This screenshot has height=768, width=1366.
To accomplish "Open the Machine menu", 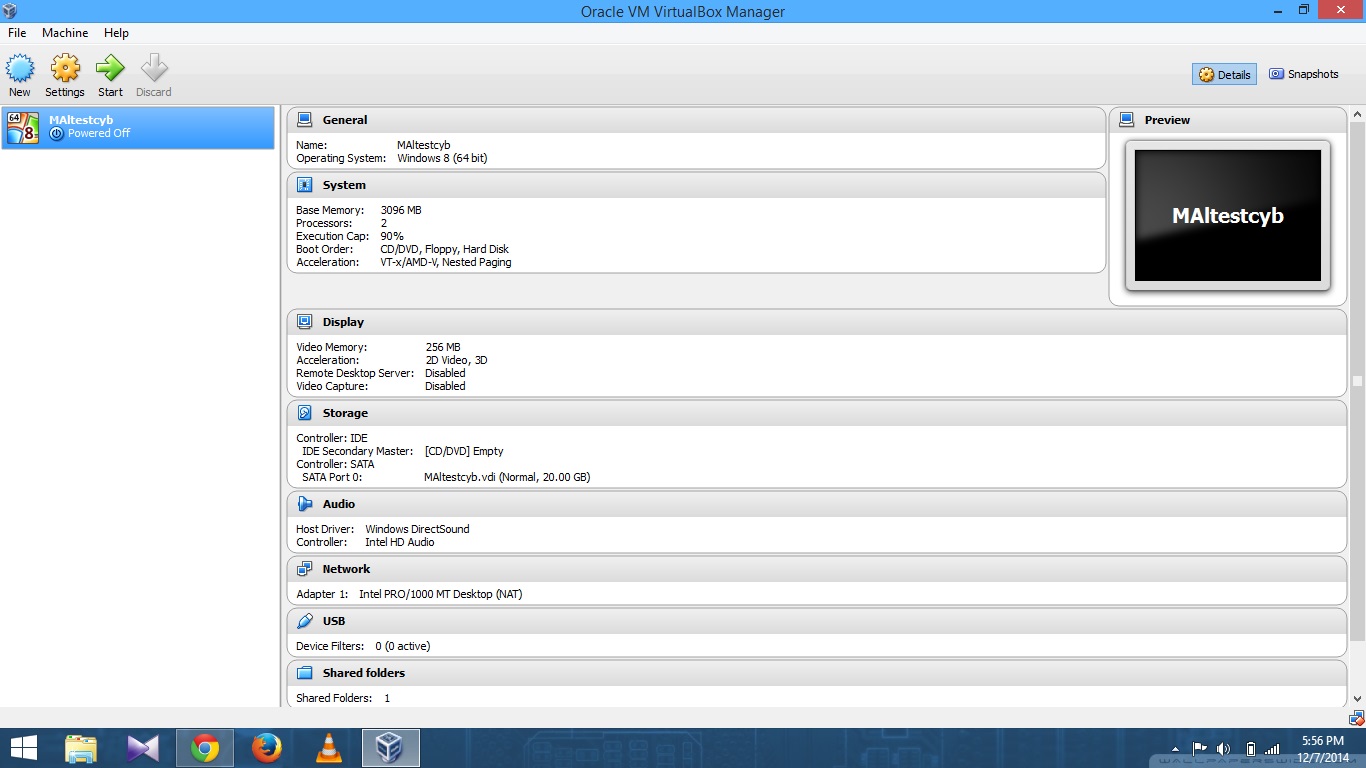I will [65, 33].
